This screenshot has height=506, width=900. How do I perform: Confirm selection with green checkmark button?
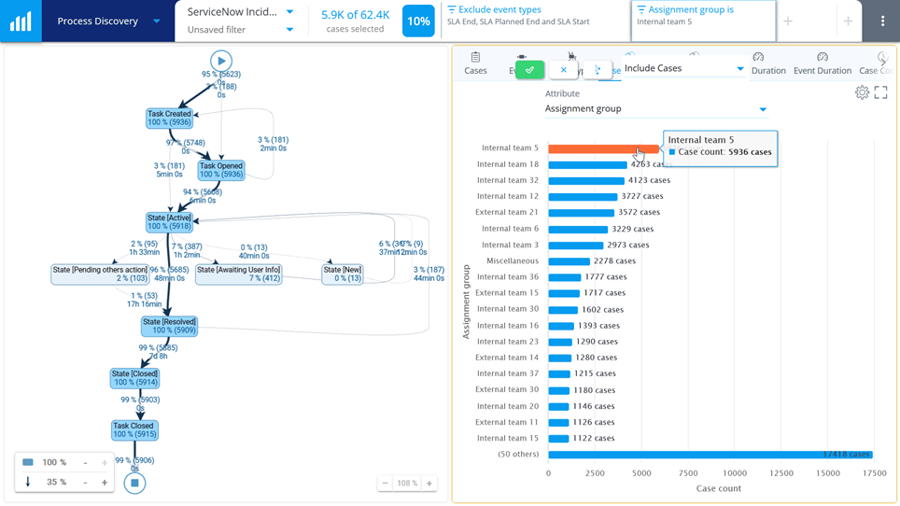click(530, 70)
